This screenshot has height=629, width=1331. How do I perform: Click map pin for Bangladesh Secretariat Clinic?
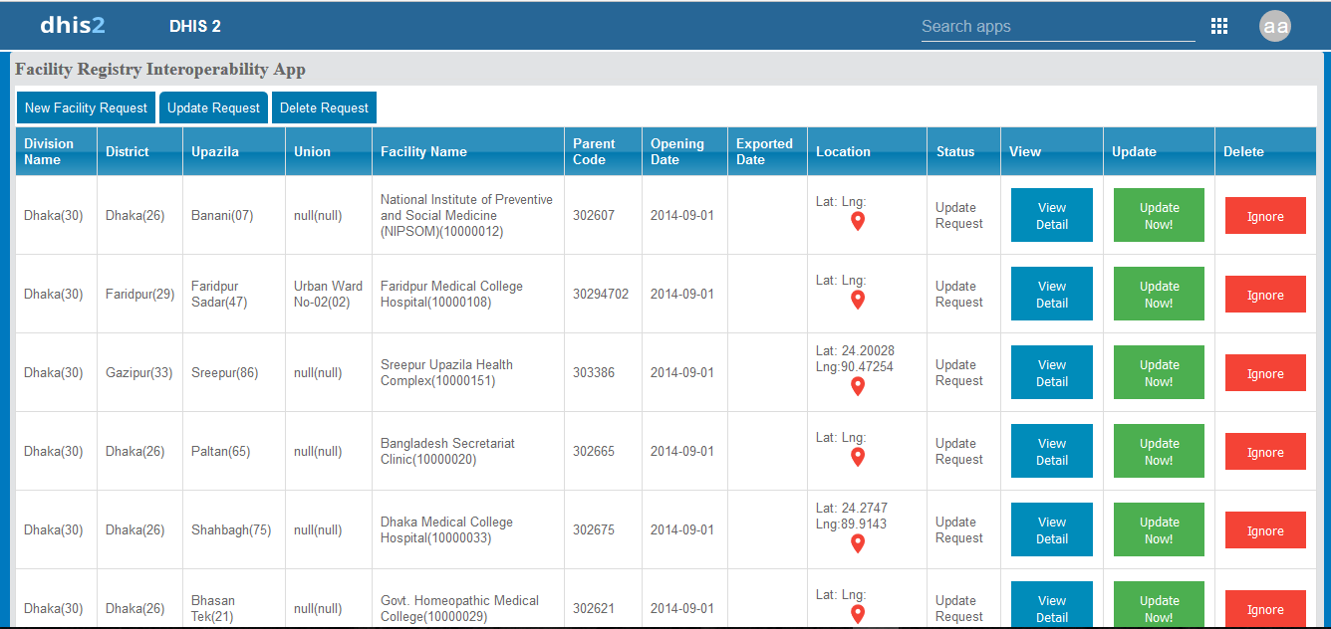857,457
